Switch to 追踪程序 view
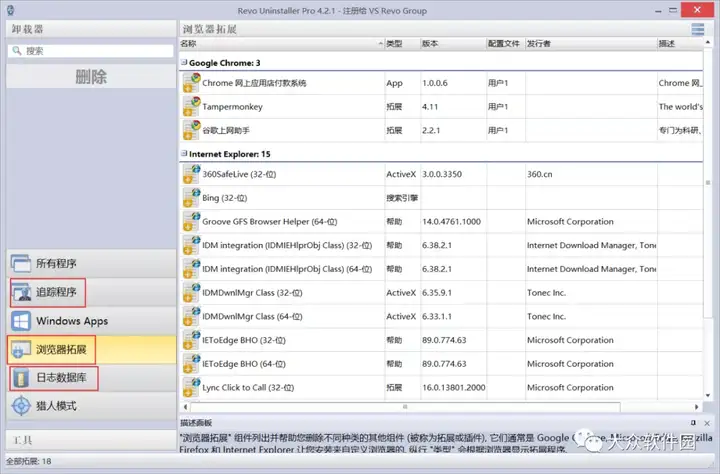720x474 pixels. click(x=91, y=292)
